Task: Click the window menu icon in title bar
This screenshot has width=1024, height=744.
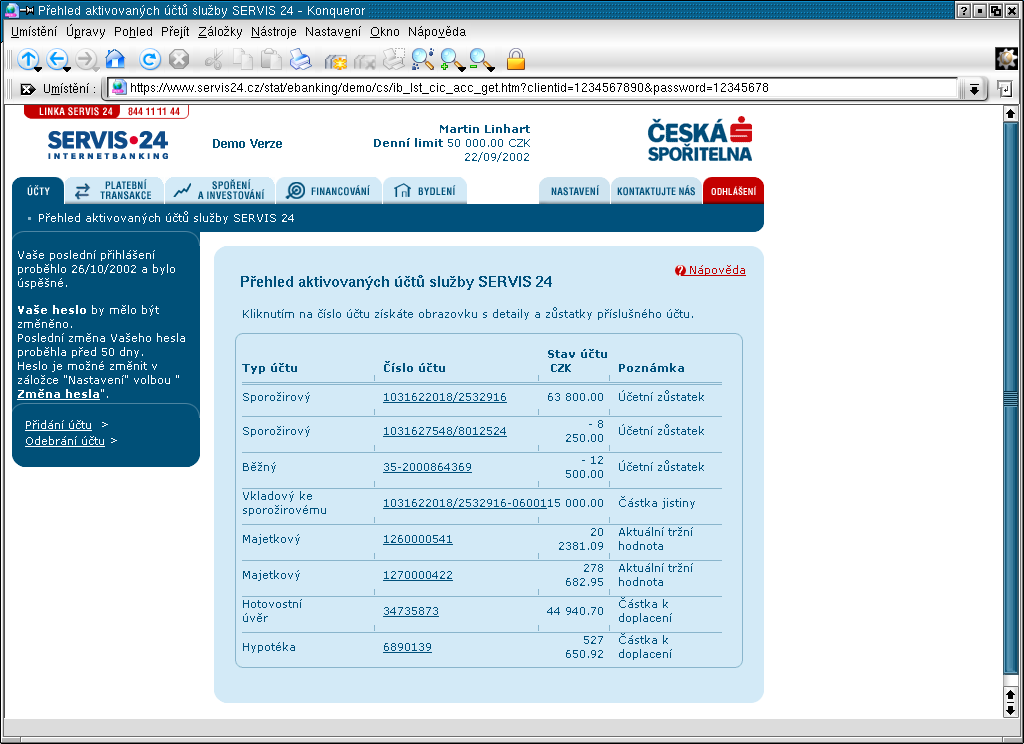Action: 12,10
